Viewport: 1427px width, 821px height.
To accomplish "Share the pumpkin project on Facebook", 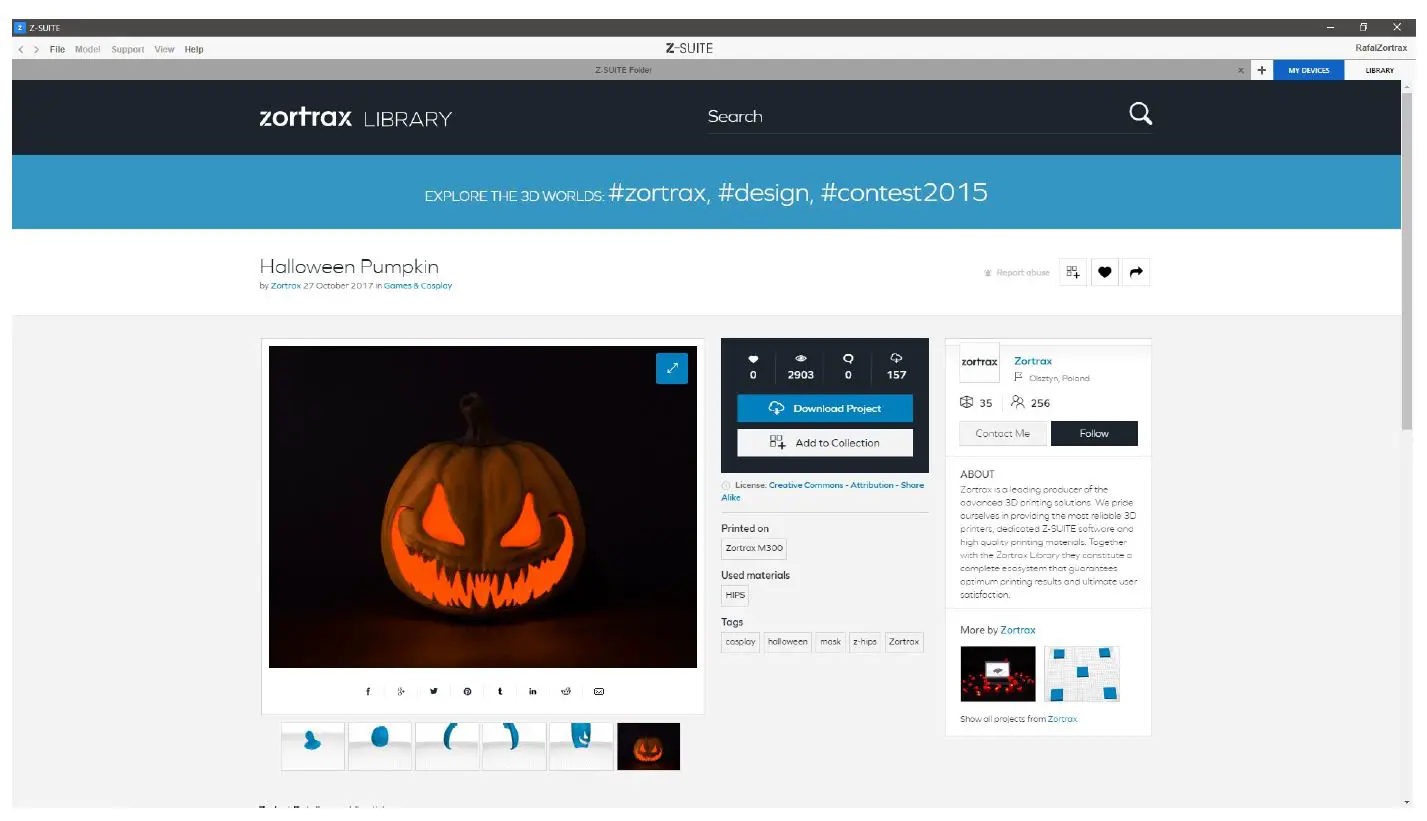I will (367, 690).
